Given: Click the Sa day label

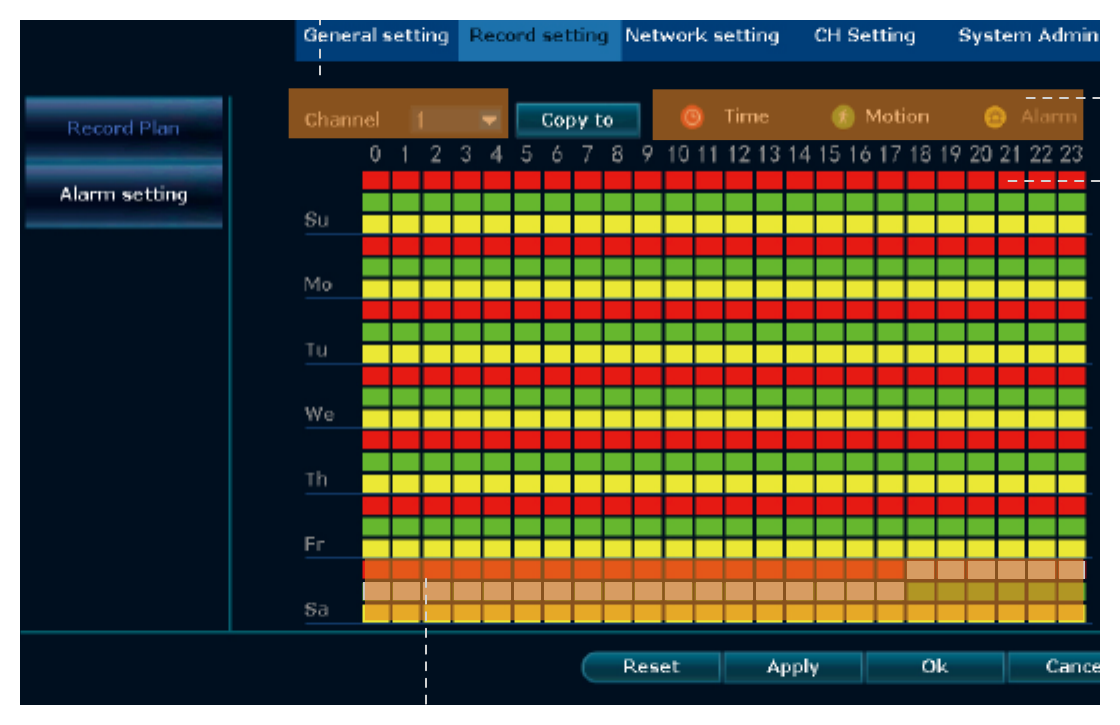Looking at the screenshot, I should tap(316, 609).
